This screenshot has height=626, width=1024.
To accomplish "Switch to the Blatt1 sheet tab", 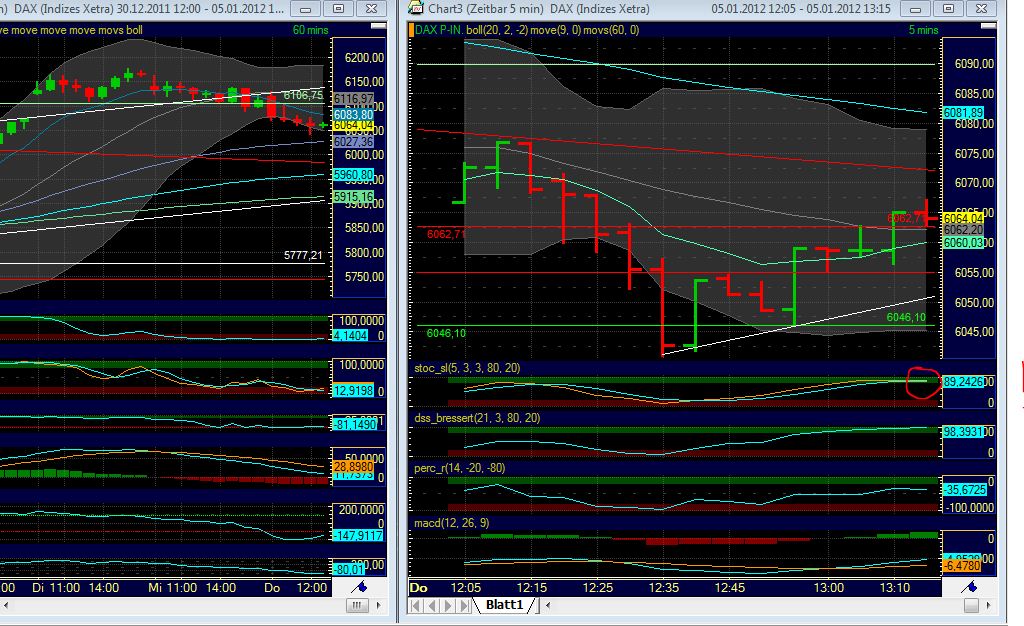I will [x=505, y=604].
